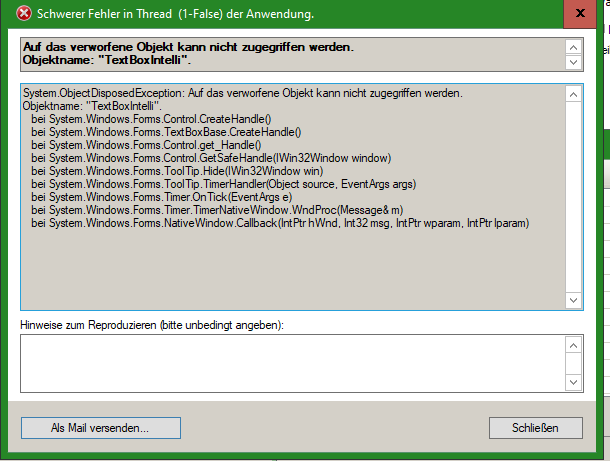Click down arrow of error message box scrollbar
Screen dimensions: 610x461
(573, 62)
